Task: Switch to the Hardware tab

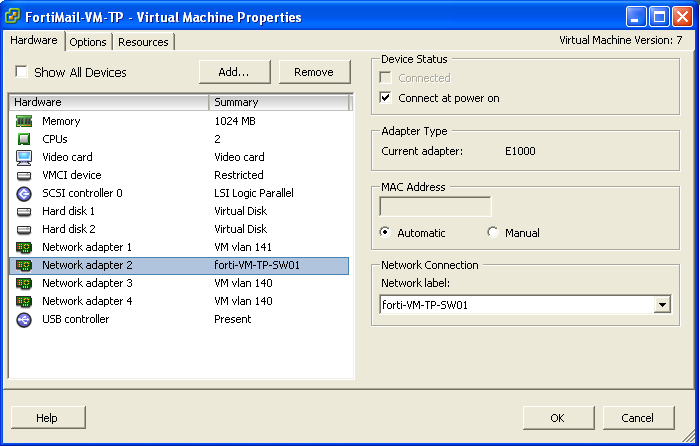Action: pyautogui.click(x=34, y=40)
